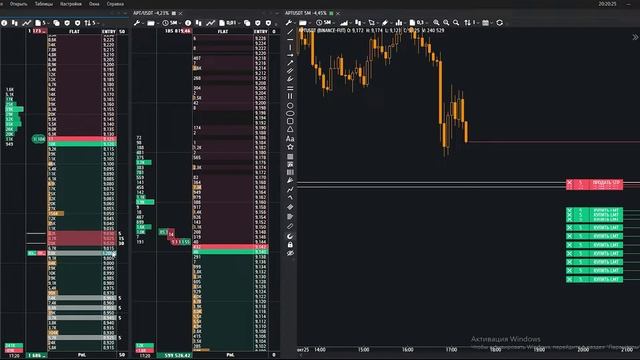Viewport: 640px width, 360px height.
Task: Click price 9.226 in middle order book
Action: tap(260, 38)
